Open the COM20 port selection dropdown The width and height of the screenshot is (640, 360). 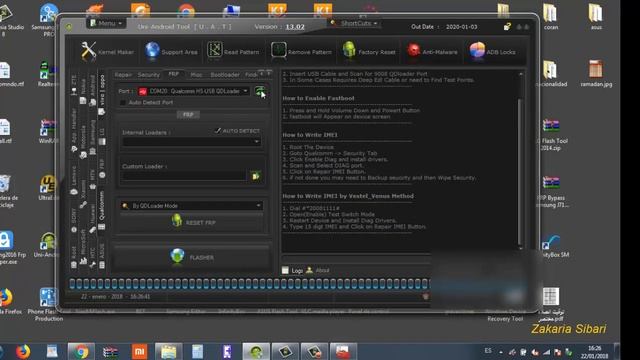[193, 91]
